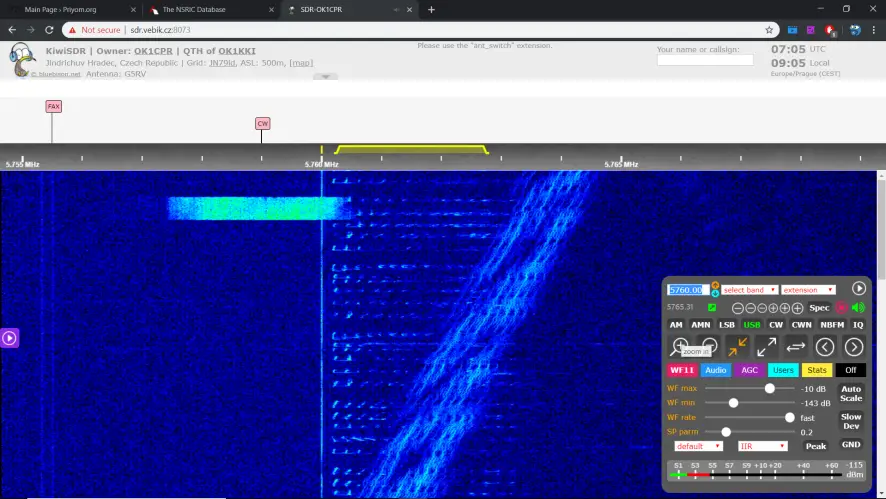The image size is (886, 499).
Task: Expand the IIR filter dropdown
Action: pyautogui.click(x=762, y=446)
